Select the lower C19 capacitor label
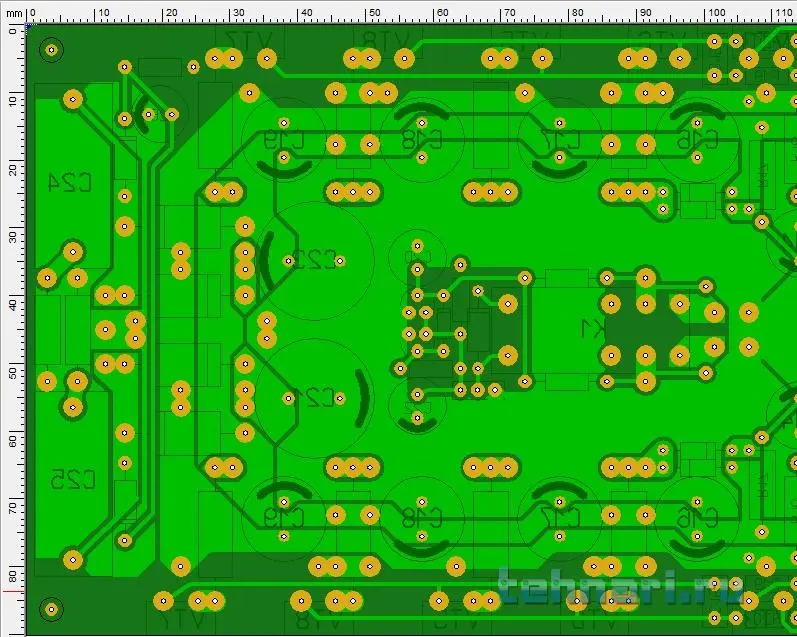The width and height of the screenshot is (797, 637). point(284,518)
